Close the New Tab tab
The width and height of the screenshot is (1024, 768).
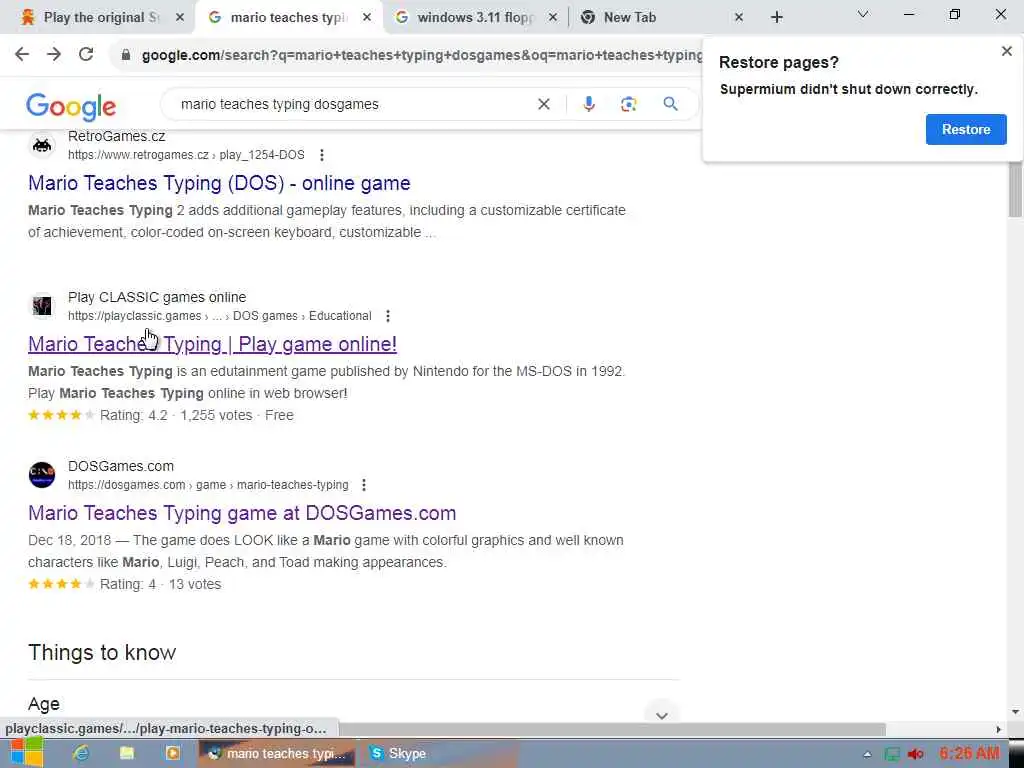click(739, 18)
